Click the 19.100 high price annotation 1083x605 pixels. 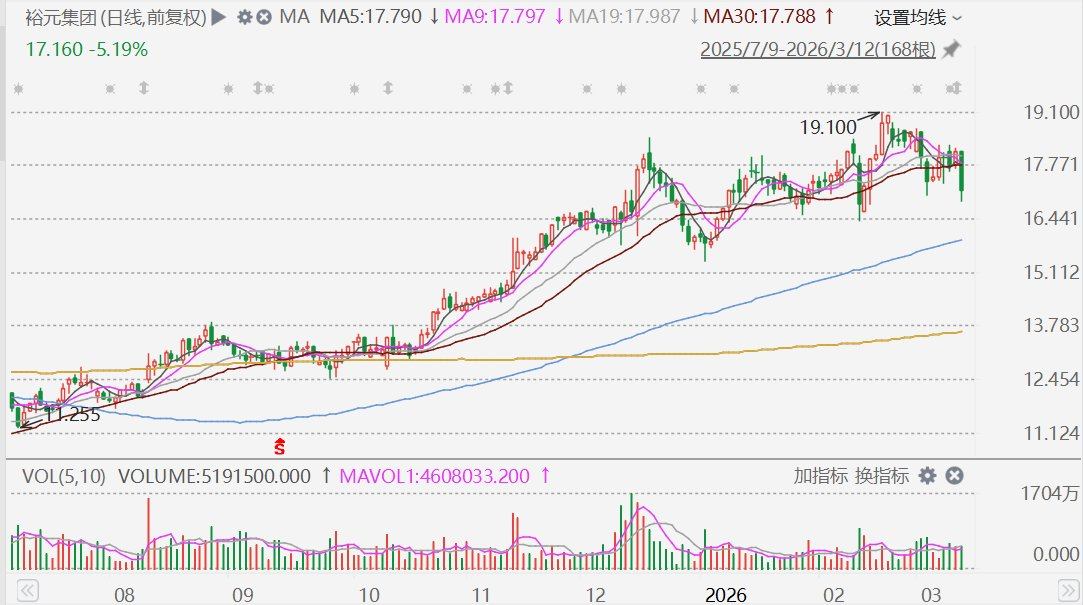click(828, 127)
